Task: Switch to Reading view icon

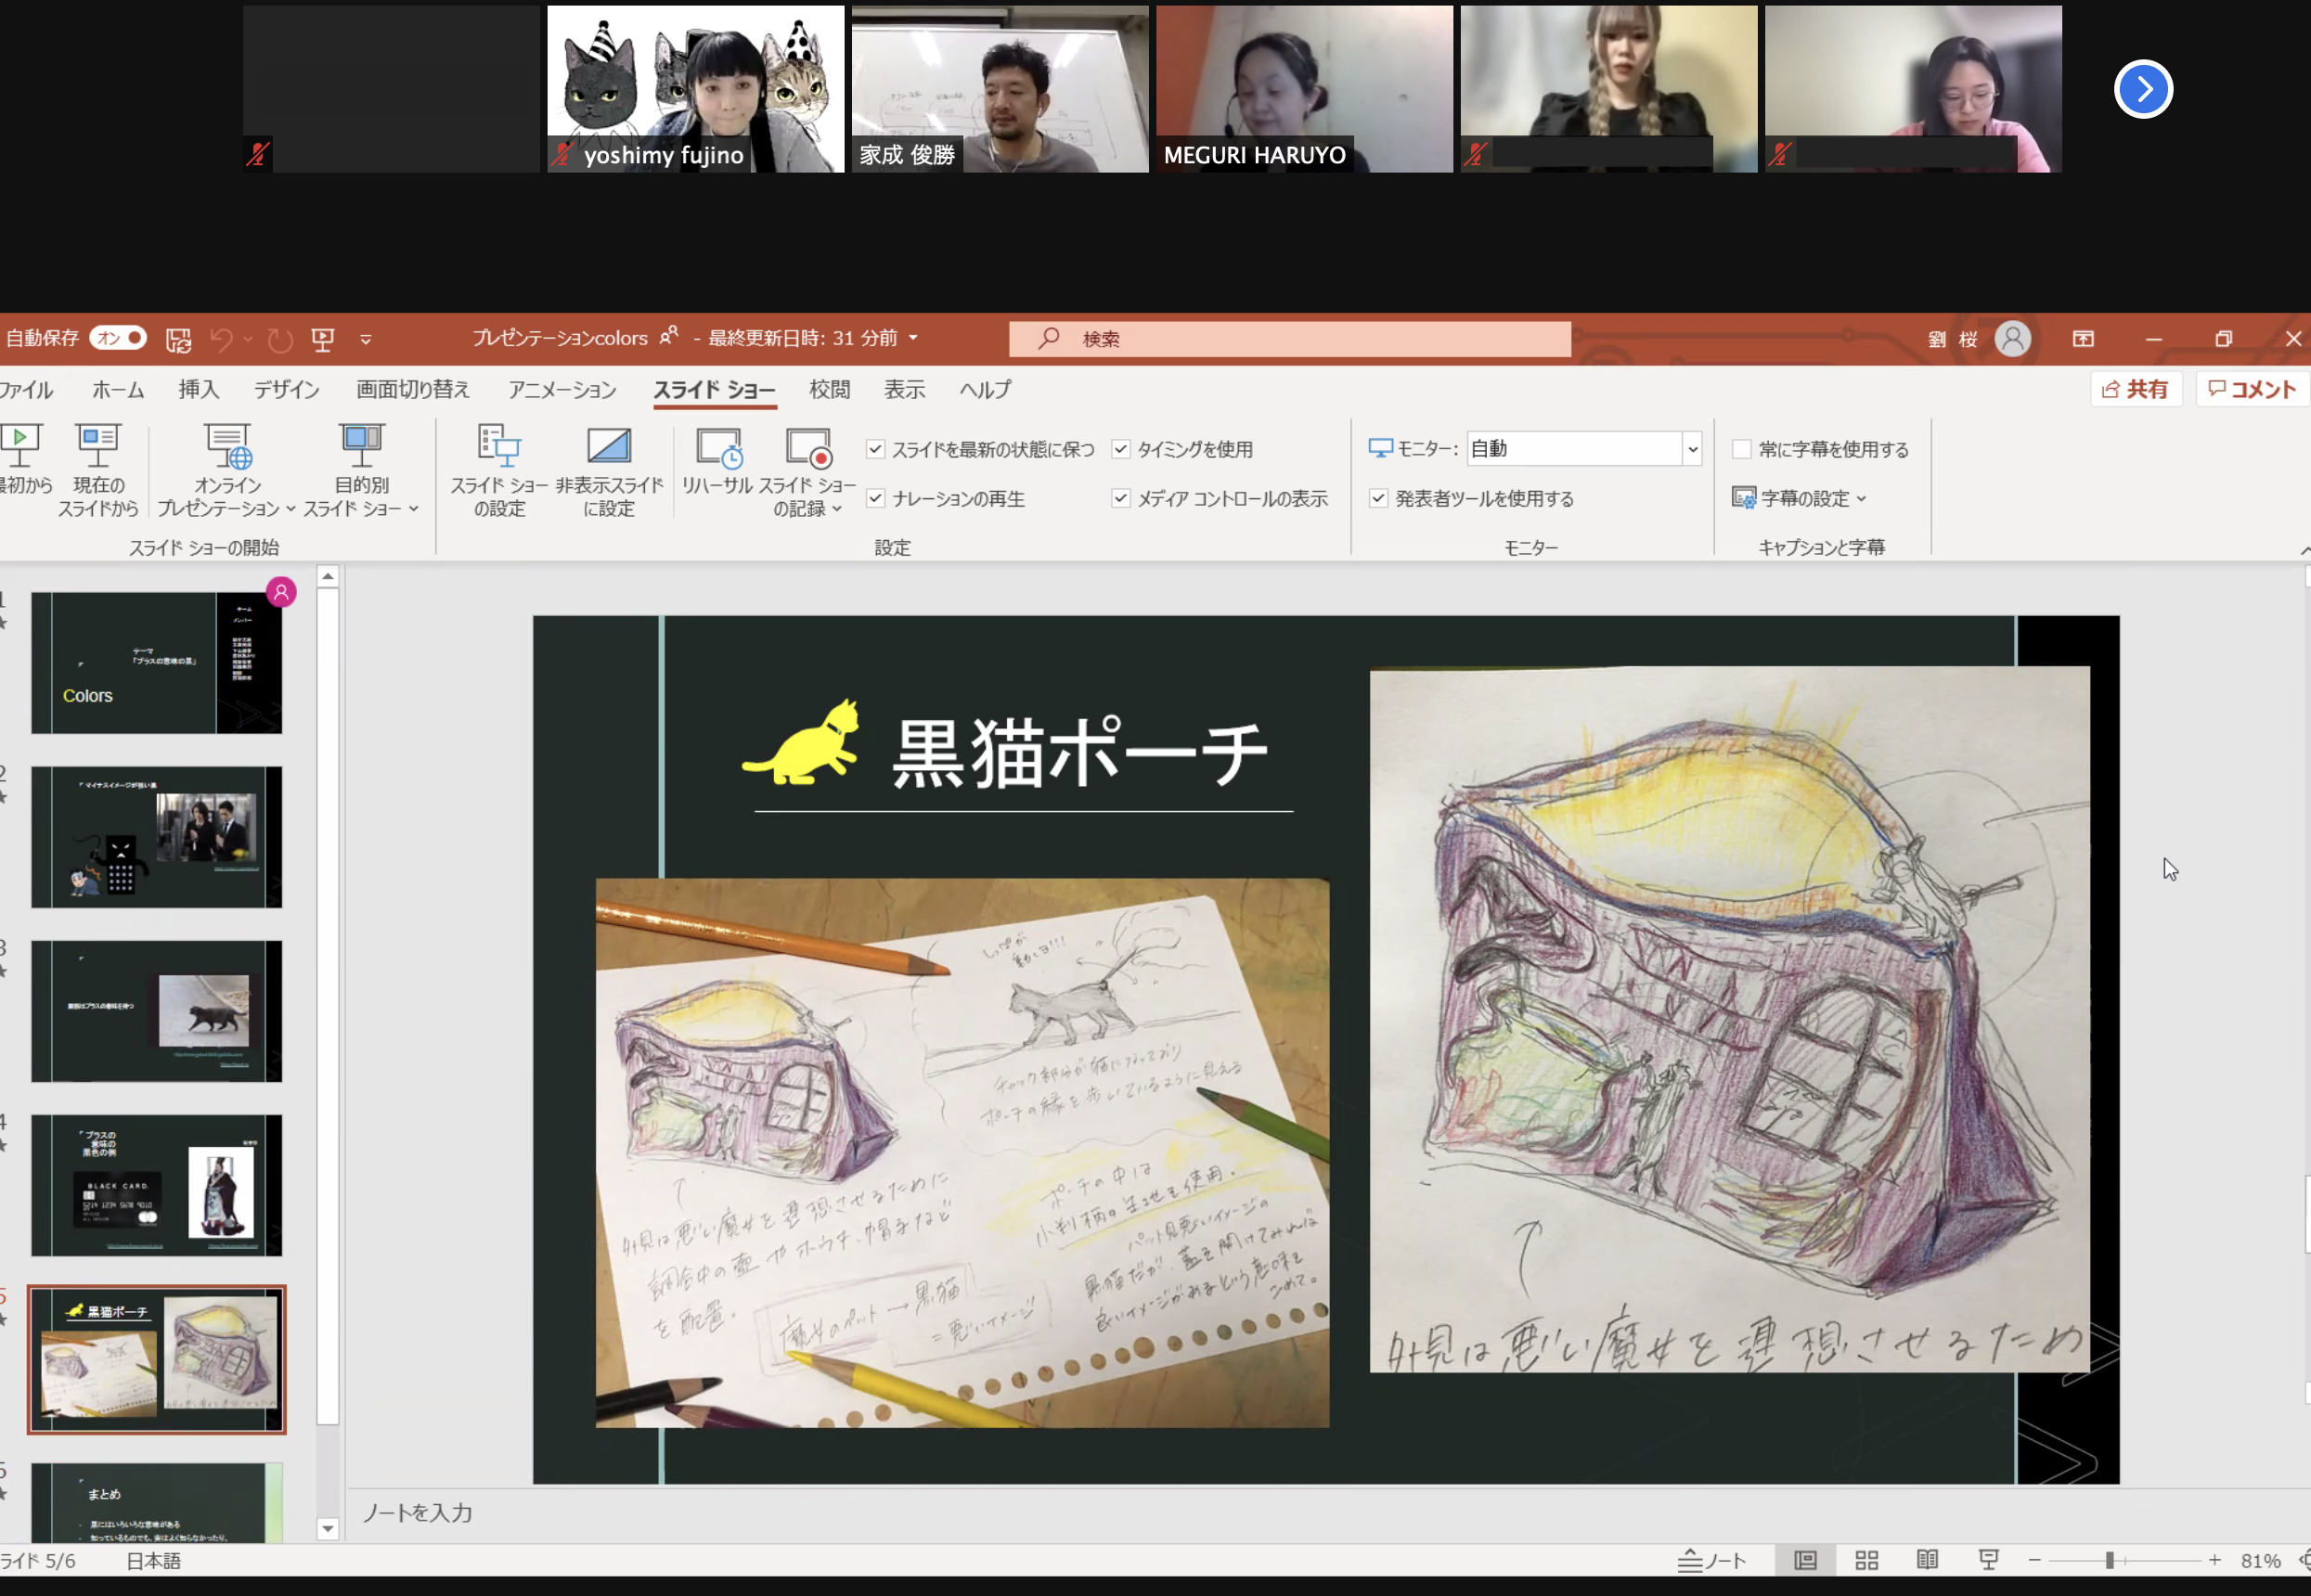Action: [1927, 1561]
